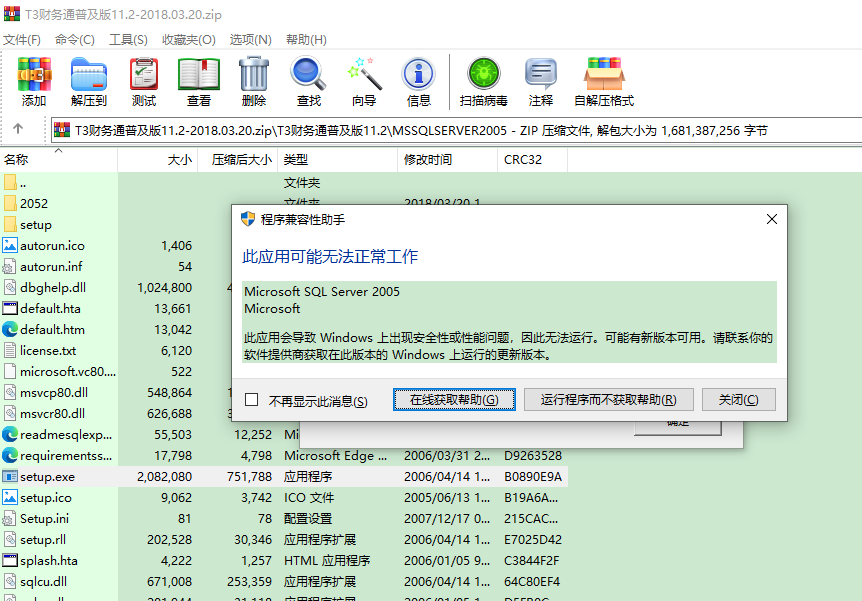Click the 配置设置 type cell of Setup.ini
Viewport: 862px width, 601px height.
[x=308, y=519]
